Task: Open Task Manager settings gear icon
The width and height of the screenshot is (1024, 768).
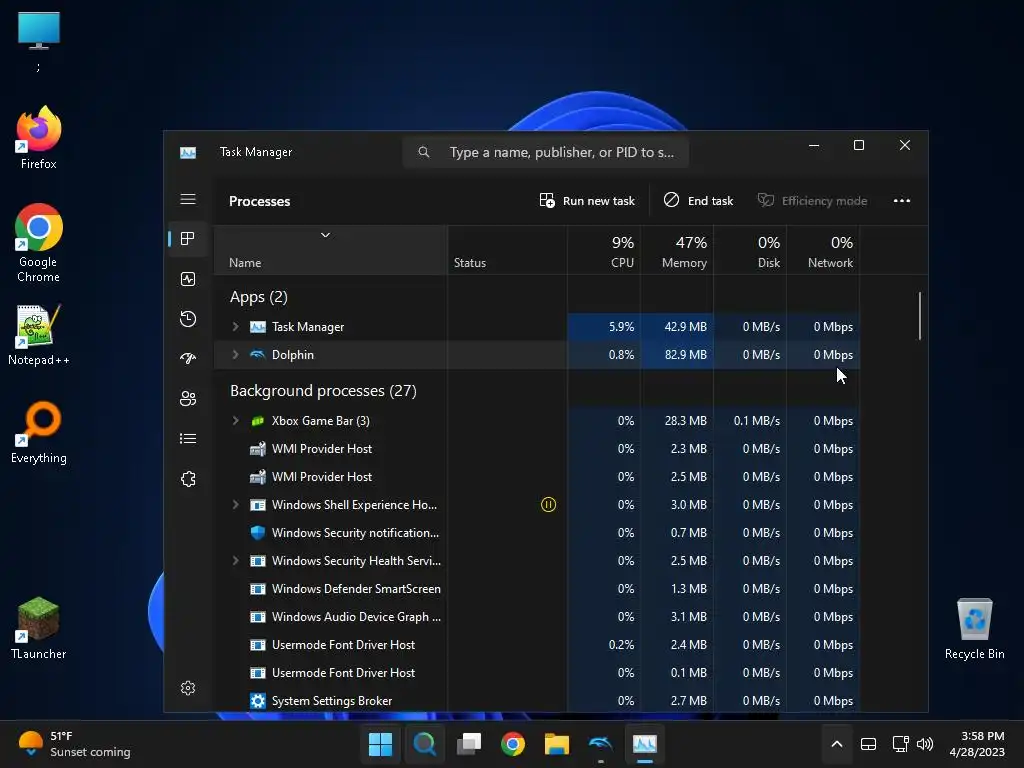Action: (x=188, y=688)
